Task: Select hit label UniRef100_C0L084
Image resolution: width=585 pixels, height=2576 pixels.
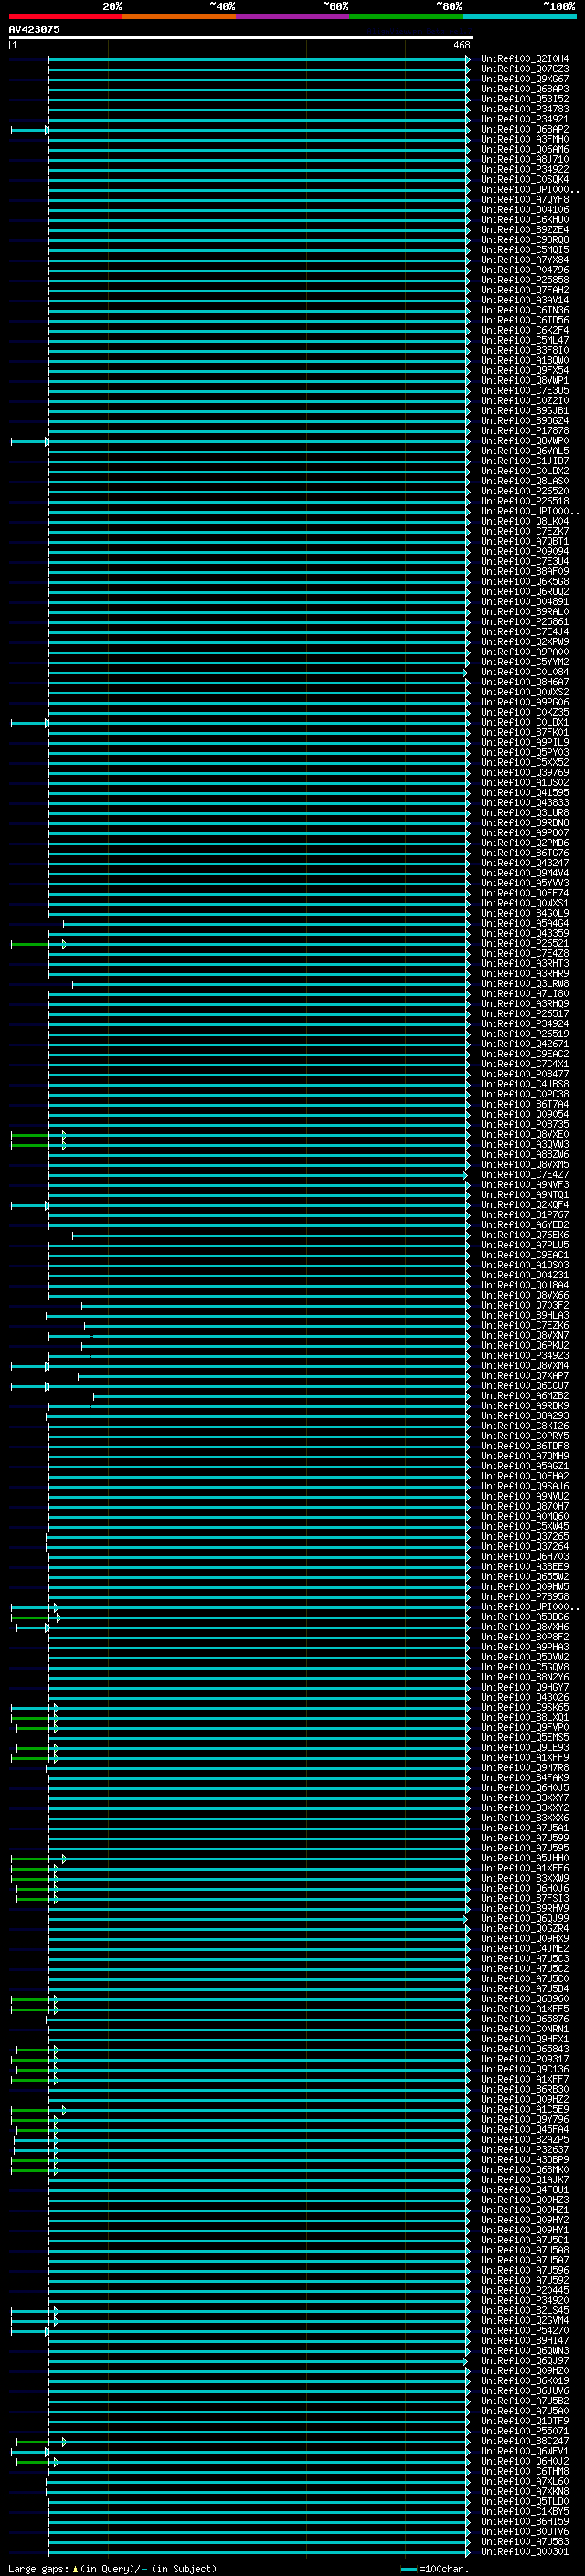Action: click(x=525, y=672)
